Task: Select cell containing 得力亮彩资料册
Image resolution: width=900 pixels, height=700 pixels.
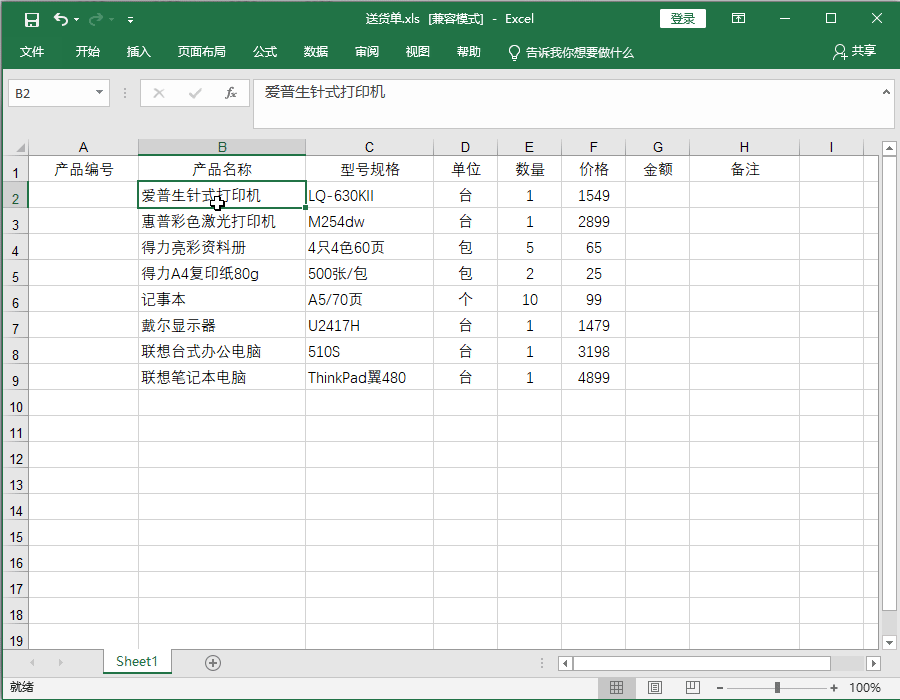Action: pyautogui.click(x=222, y=247)
